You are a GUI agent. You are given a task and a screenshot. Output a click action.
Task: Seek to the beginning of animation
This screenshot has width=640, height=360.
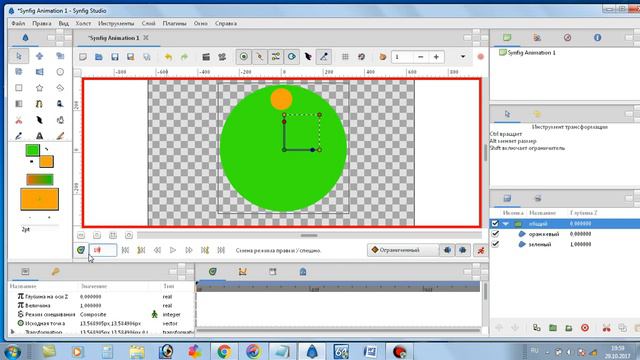[x=125, y=250]
